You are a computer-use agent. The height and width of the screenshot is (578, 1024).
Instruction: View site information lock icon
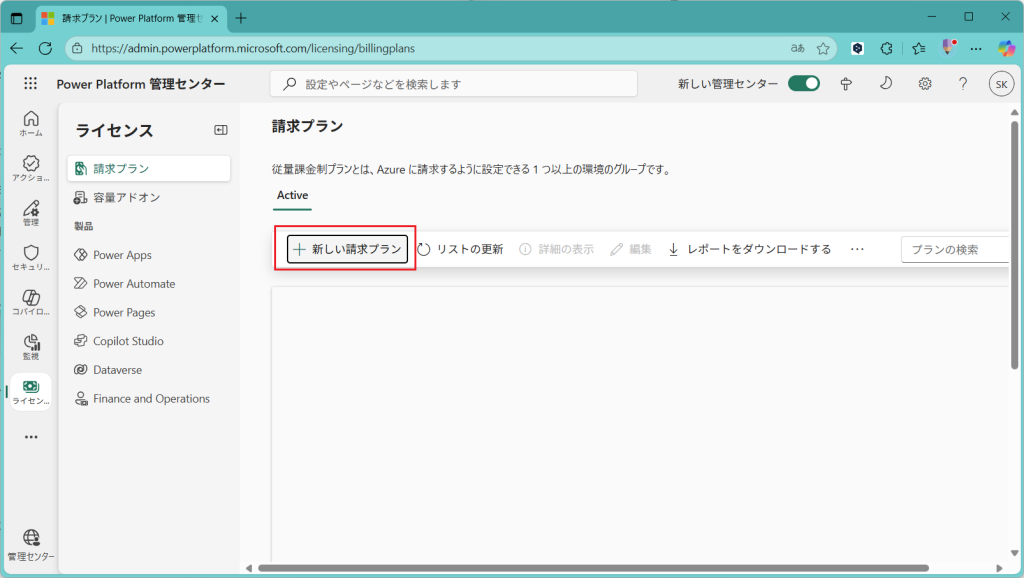(77, 48)
